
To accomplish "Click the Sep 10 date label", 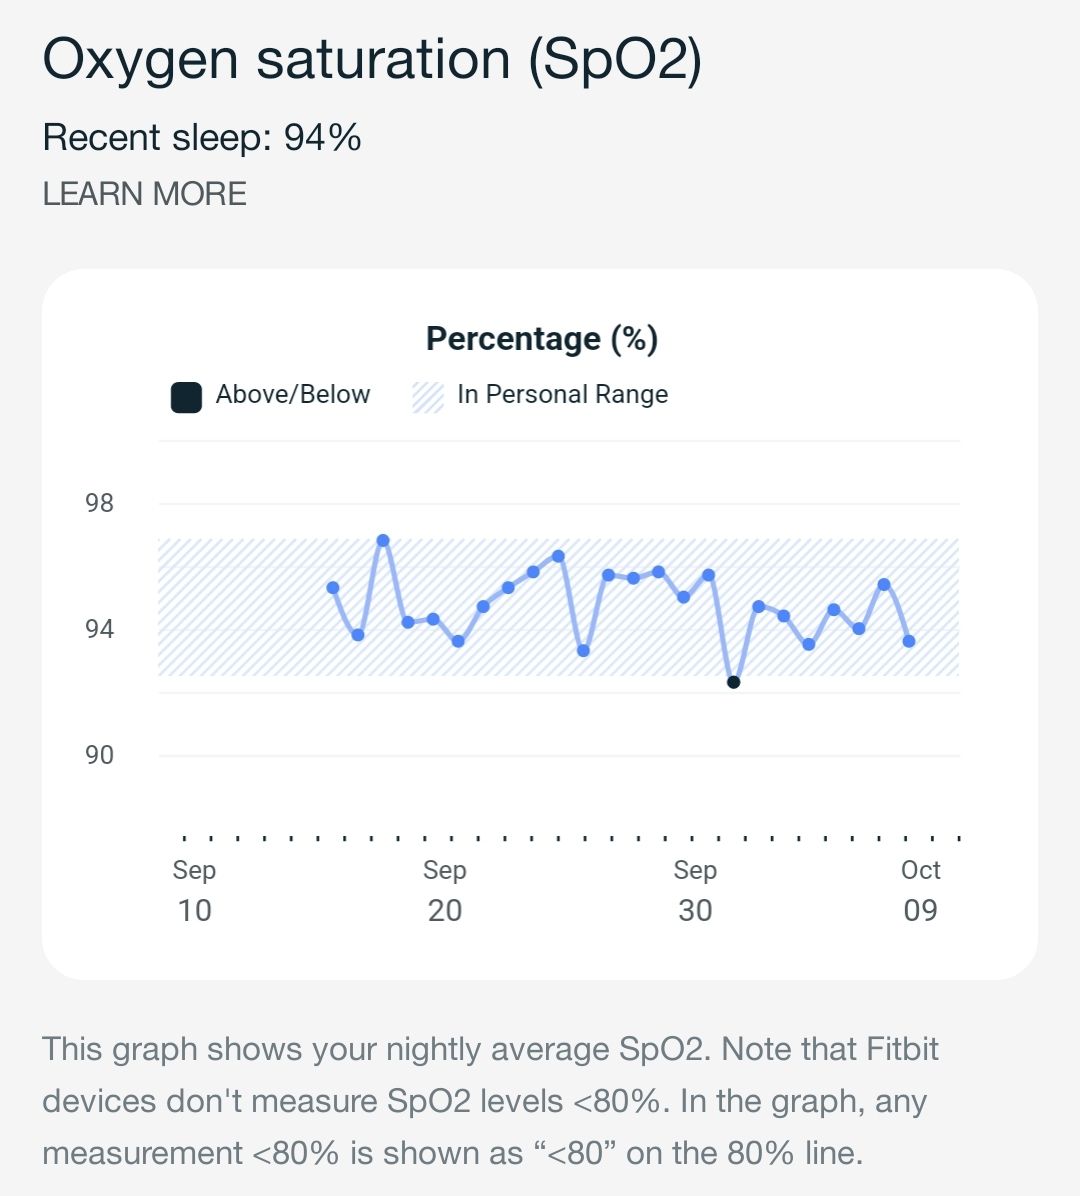I will click(x=193, y=890).
